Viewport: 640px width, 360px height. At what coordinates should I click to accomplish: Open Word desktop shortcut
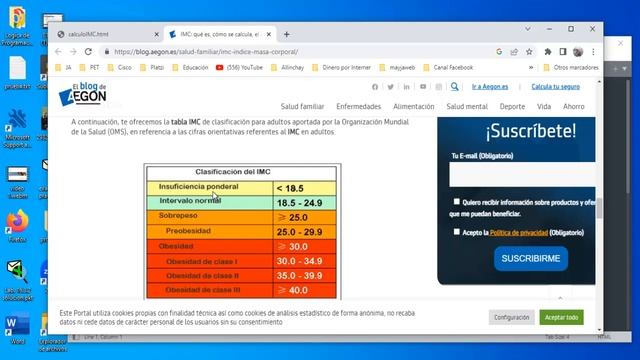coord(17,329)
